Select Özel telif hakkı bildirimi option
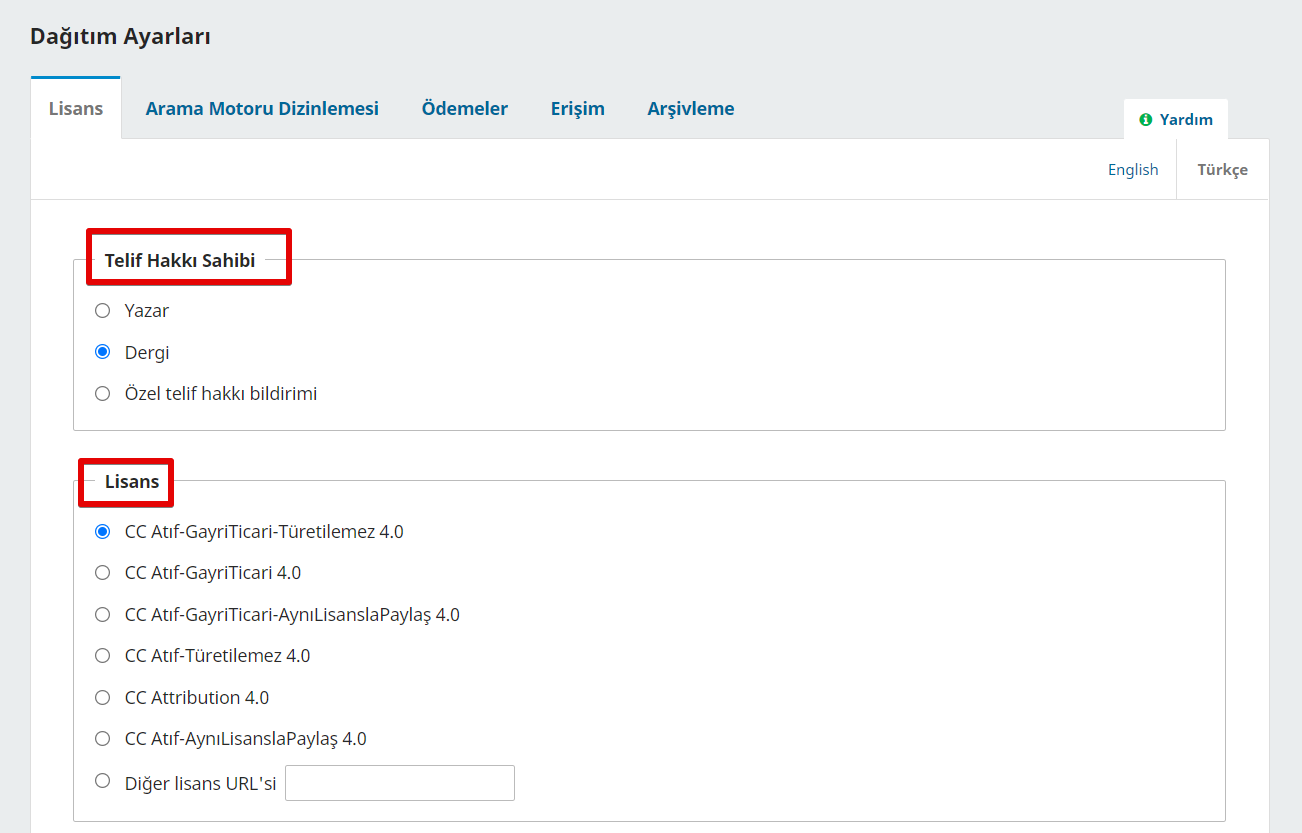Image resolution: width=1302 pixels, height=833 pixels. click(102, 394)
